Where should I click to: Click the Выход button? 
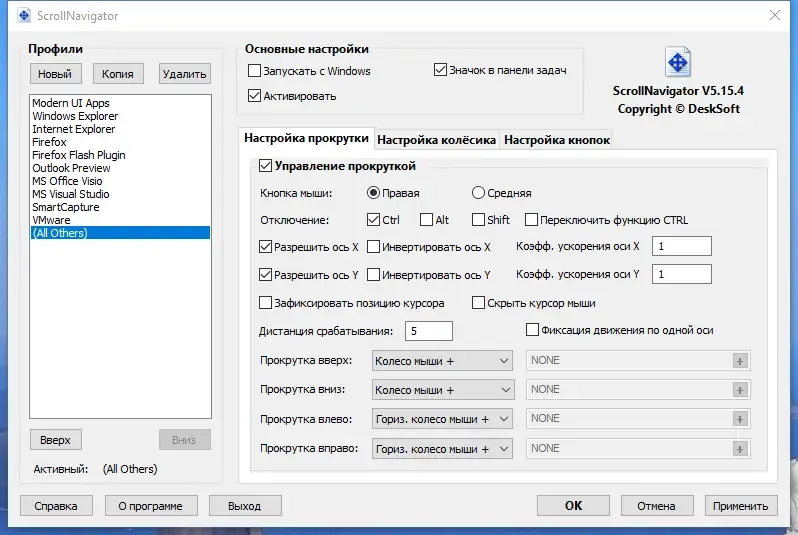point(245,506)
